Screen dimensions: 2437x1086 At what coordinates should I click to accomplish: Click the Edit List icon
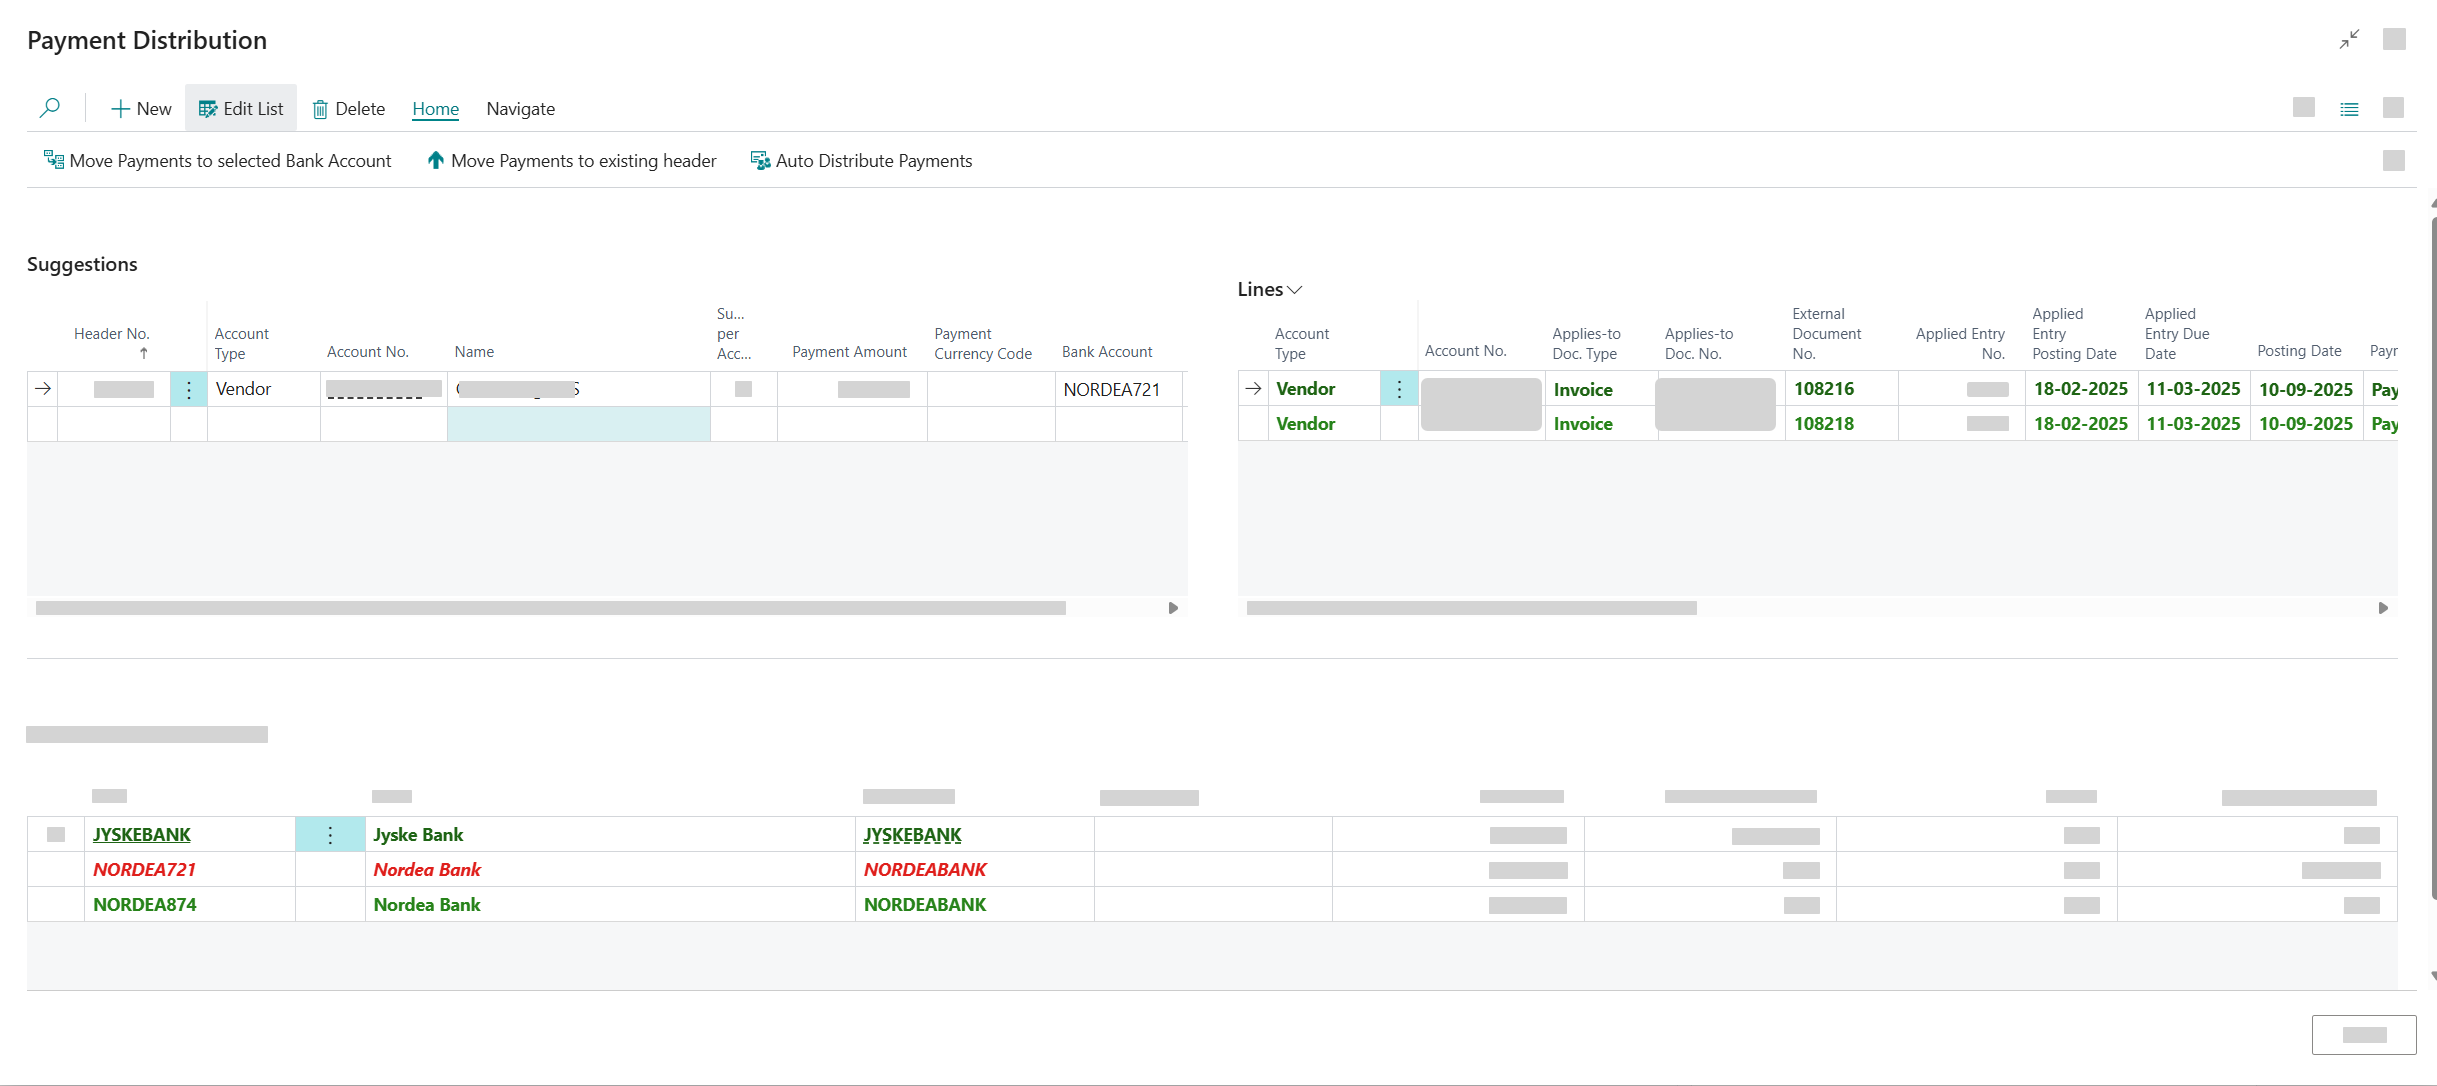[x=207, y=109]
